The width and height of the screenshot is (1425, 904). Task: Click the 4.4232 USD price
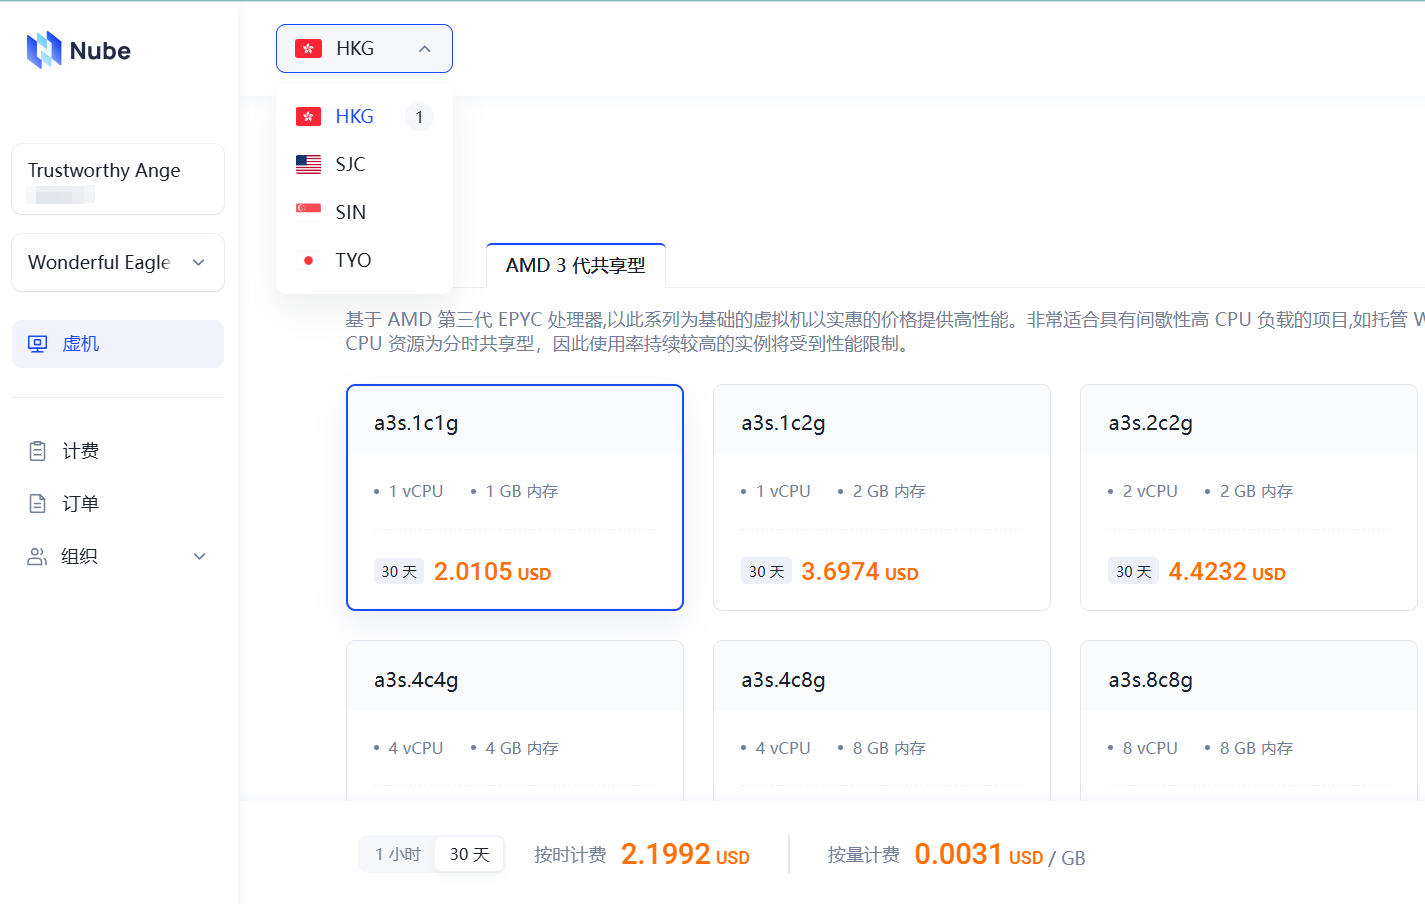(1227, 571)
